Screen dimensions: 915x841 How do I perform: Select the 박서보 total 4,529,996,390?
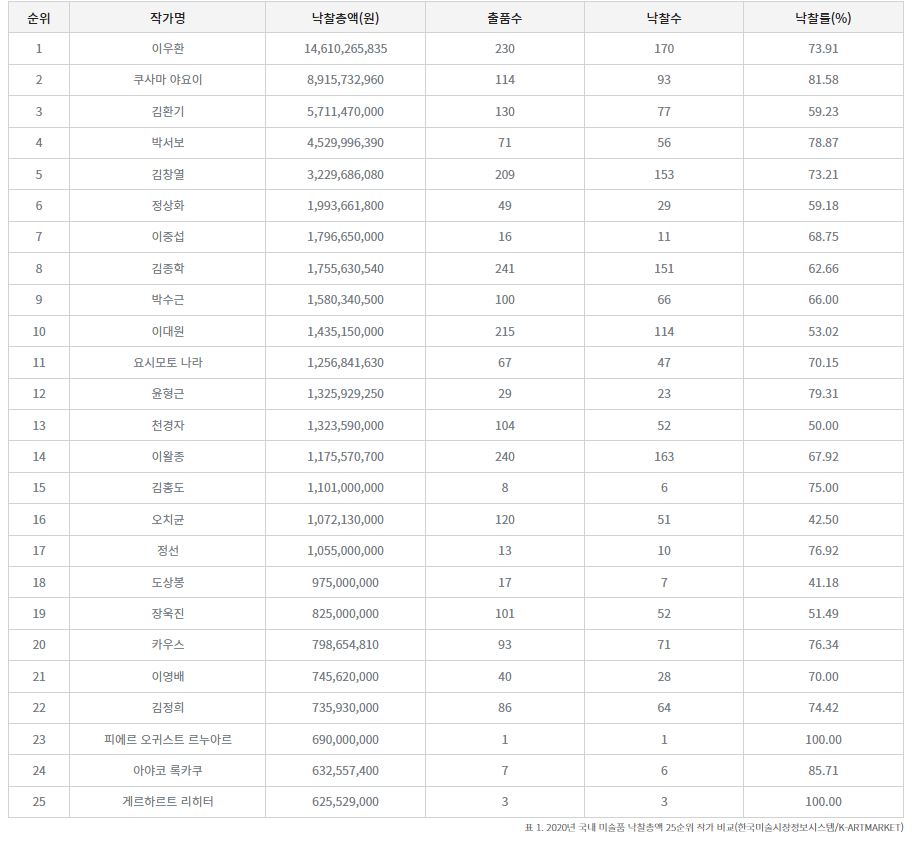[x=344, y=143]
